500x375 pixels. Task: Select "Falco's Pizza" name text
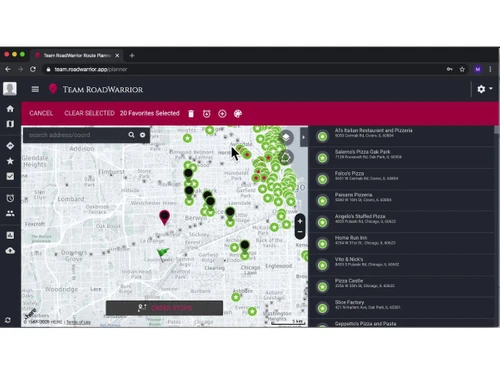coord(349,173)
